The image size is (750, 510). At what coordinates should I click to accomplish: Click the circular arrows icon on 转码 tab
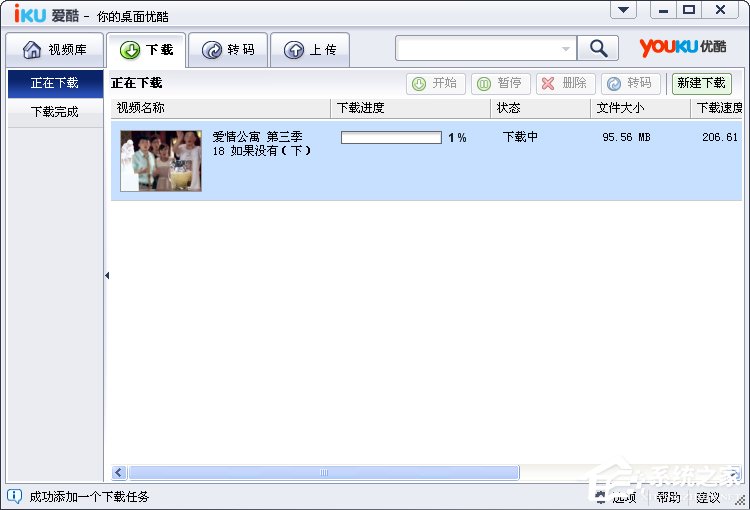212,50
